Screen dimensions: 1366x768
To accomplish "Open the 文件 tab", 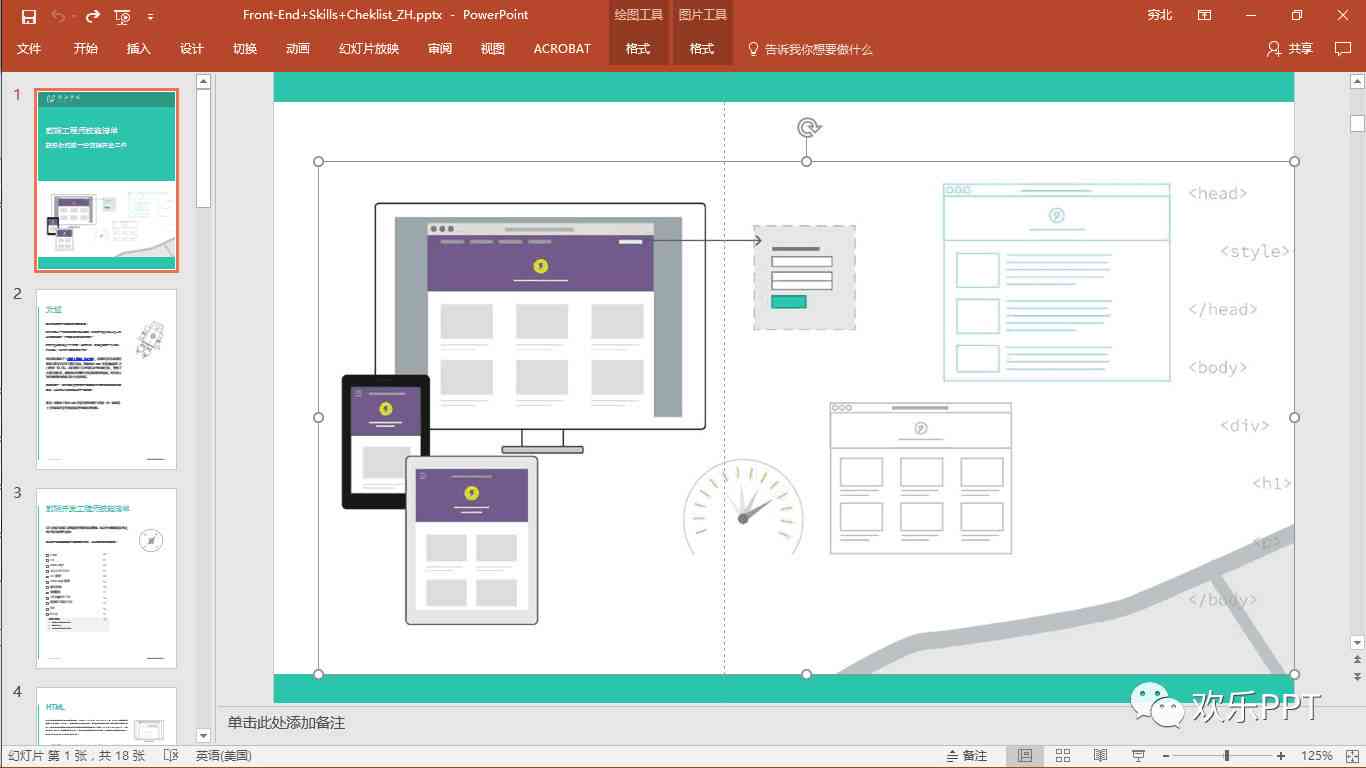I will [x=29, y=48].
